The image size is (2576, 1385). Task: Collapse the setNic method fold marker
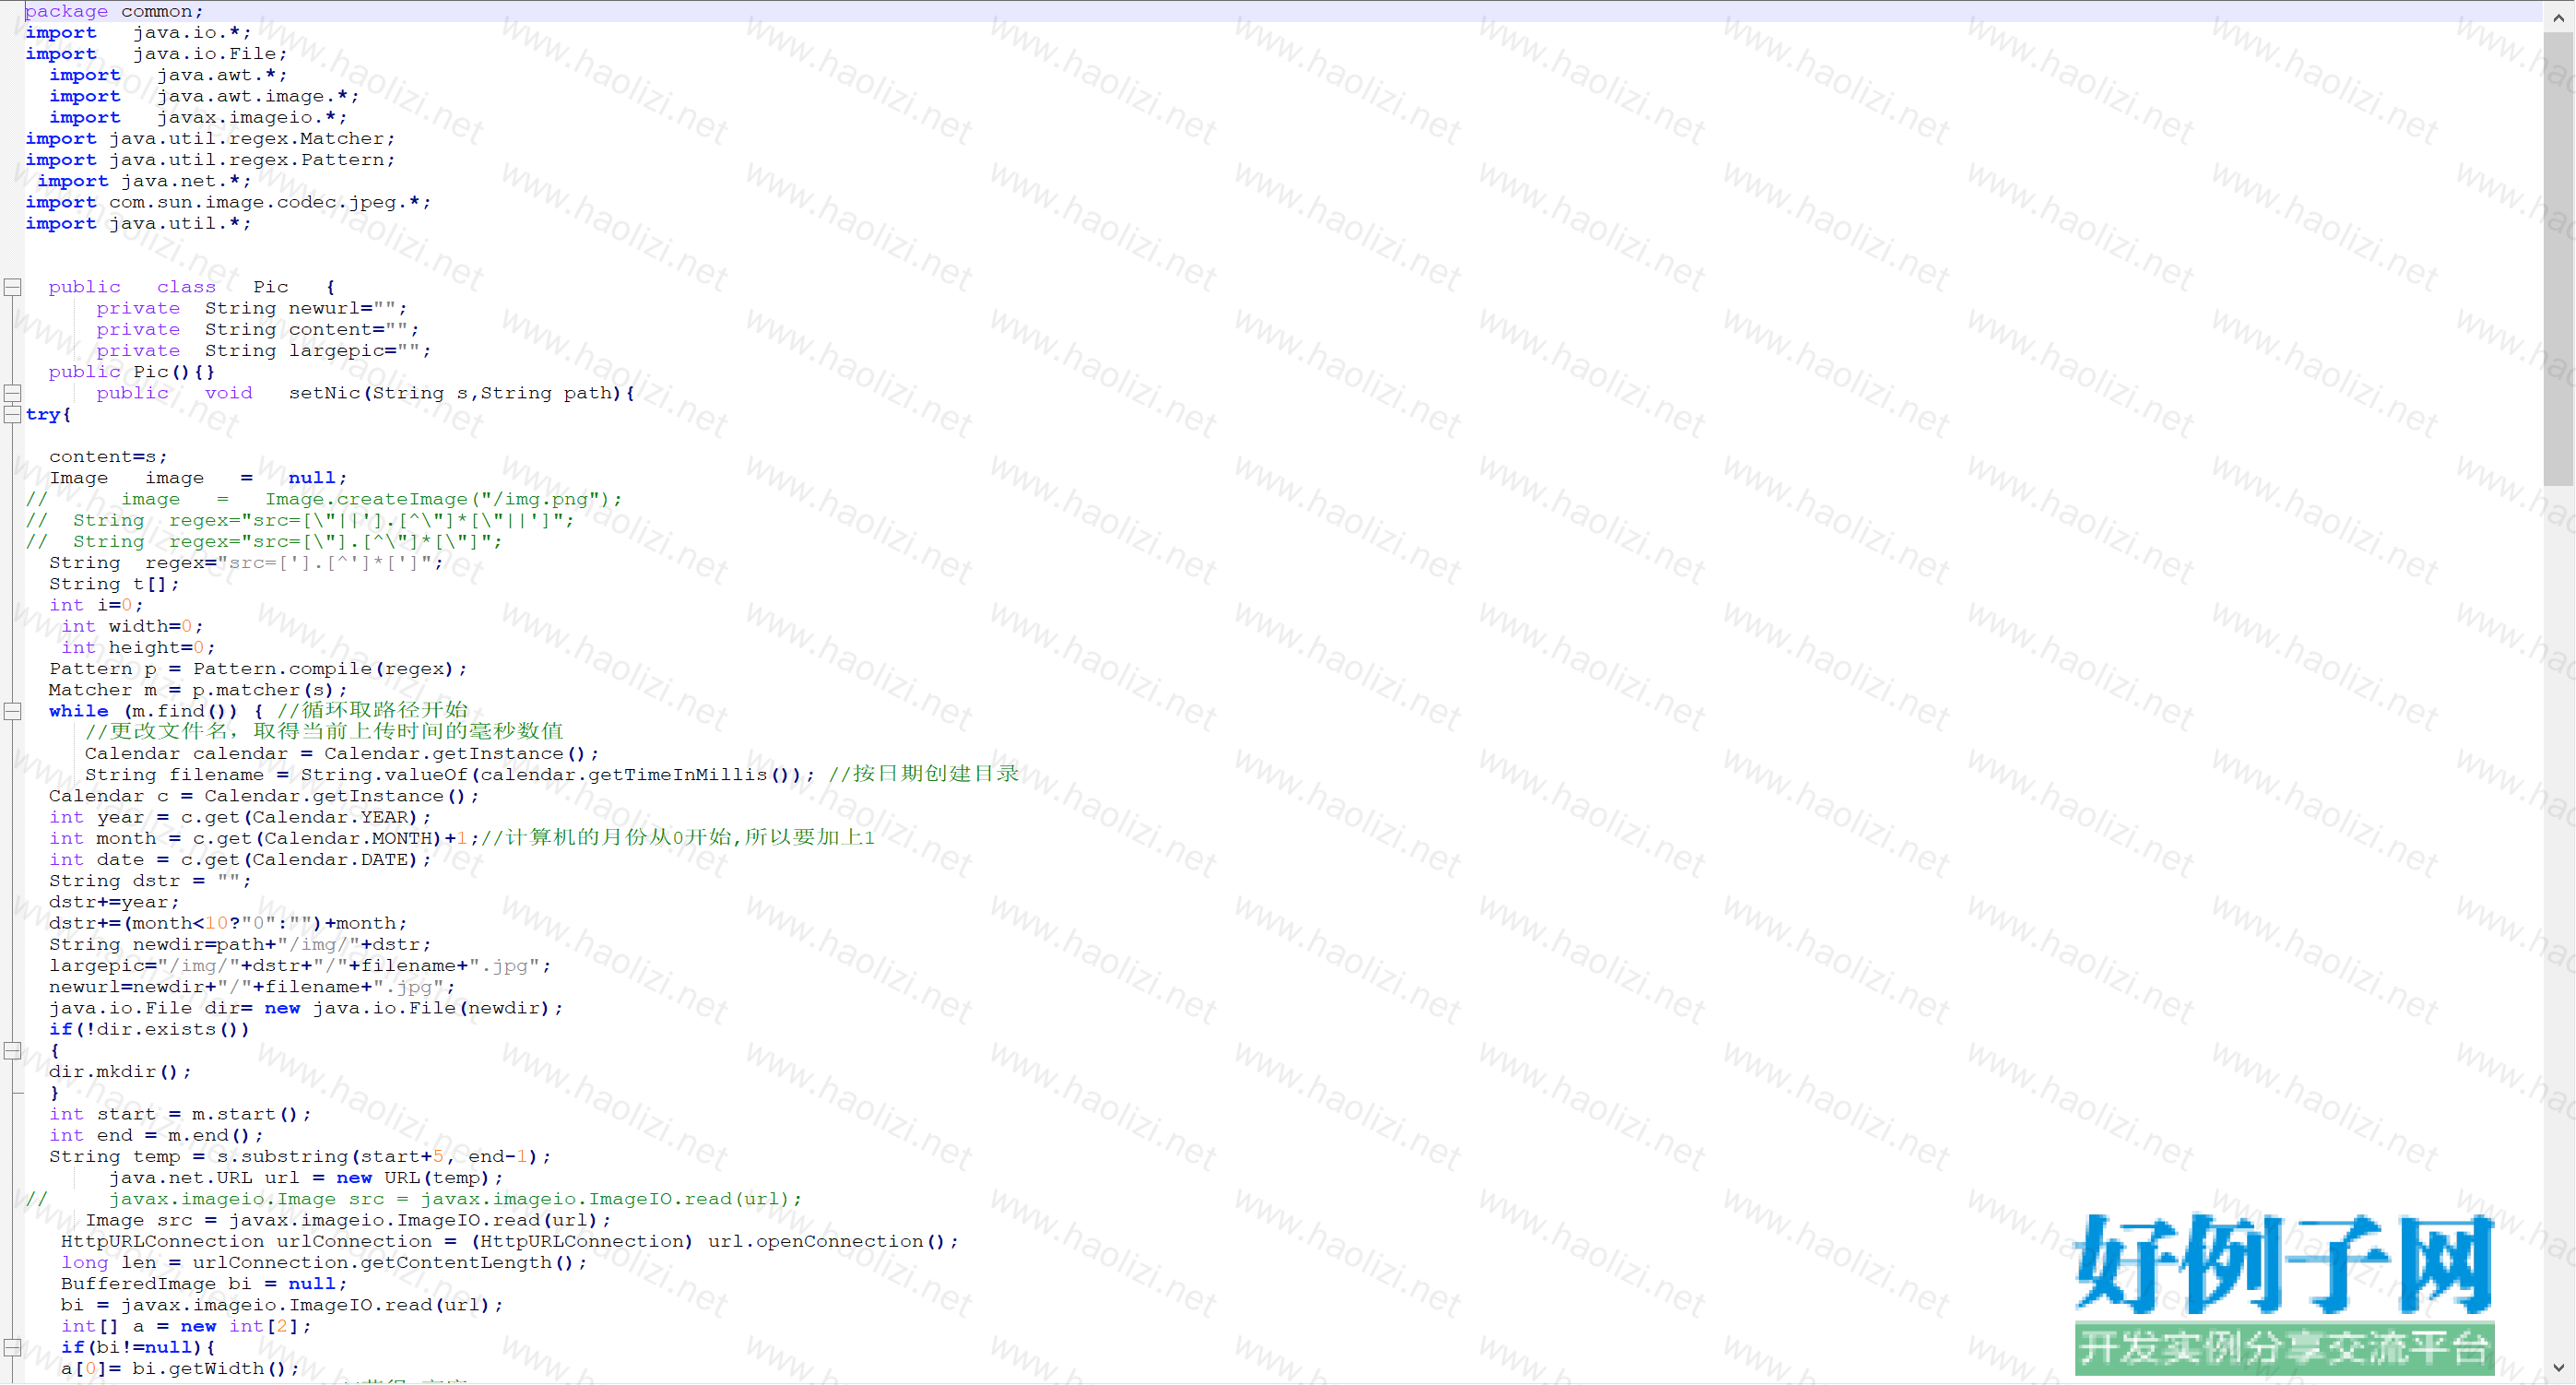tap(12, 393)
